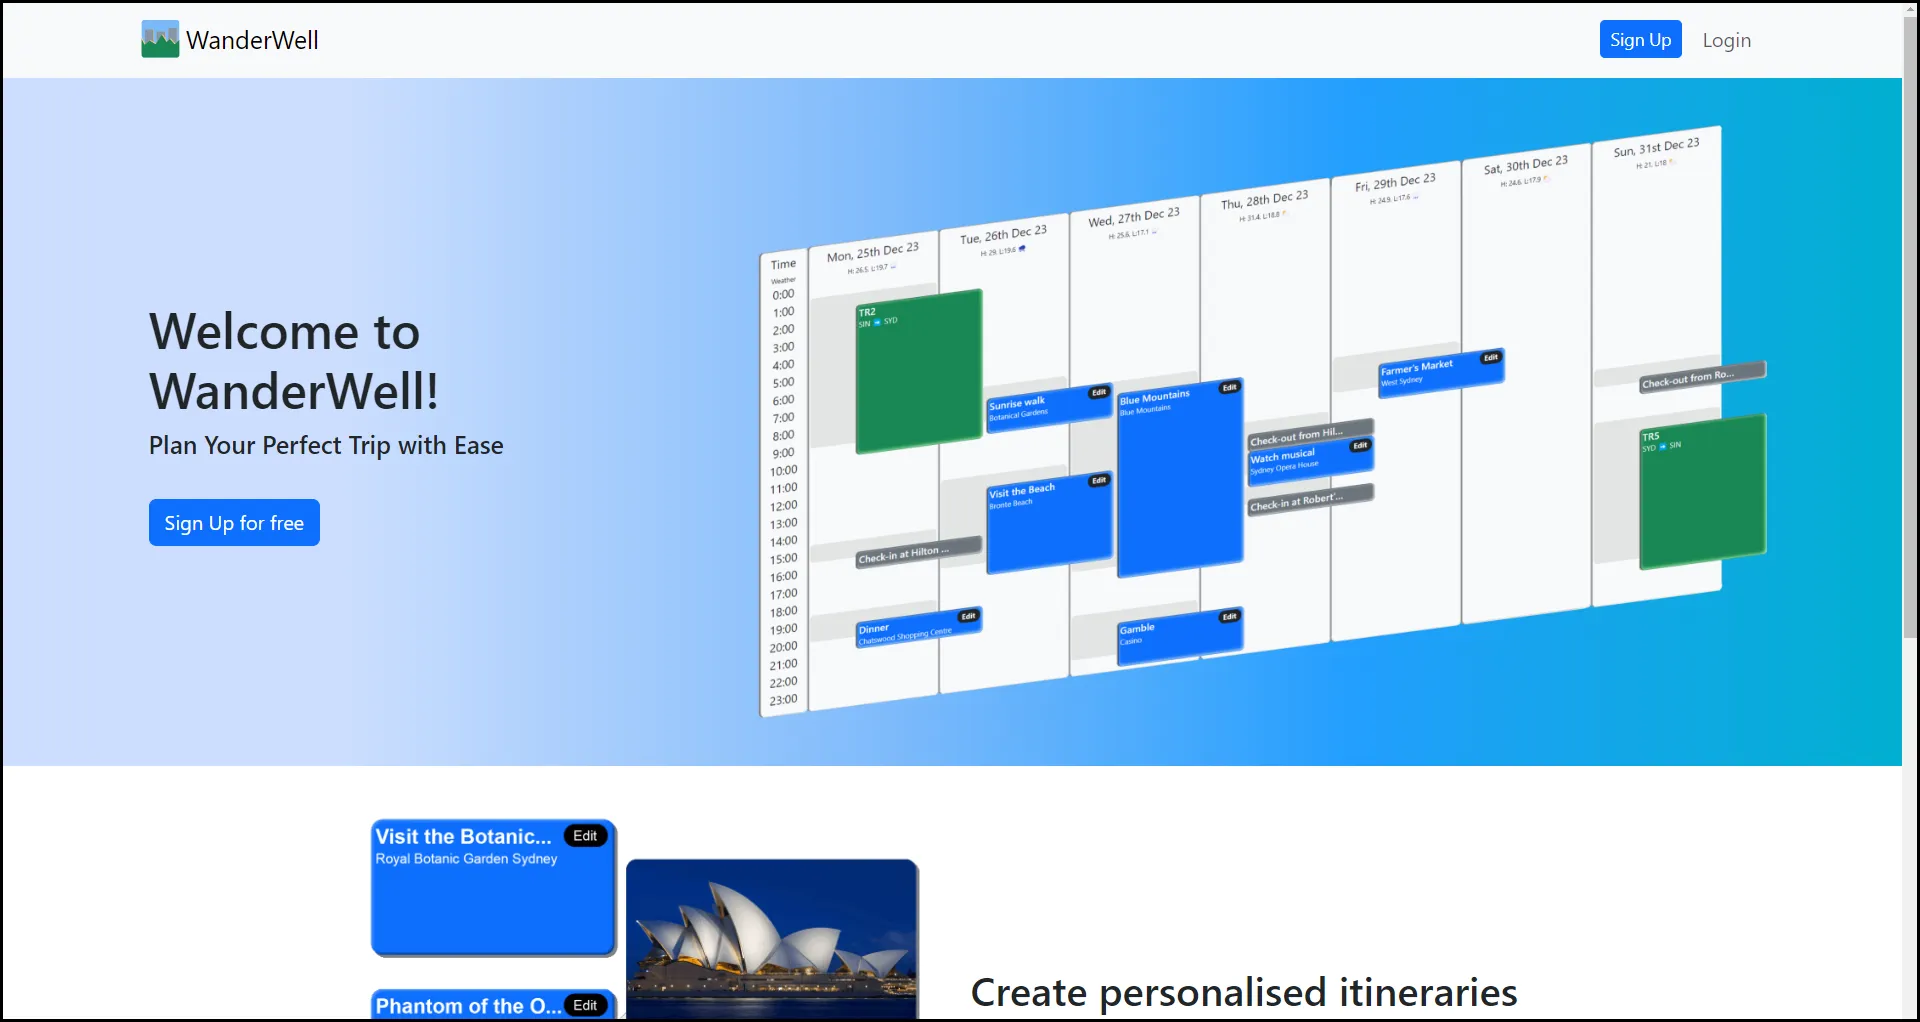Click Create personalised itineraries heading
The height and width of the screenshot is (1022, 1920).
click(1244, 992)
